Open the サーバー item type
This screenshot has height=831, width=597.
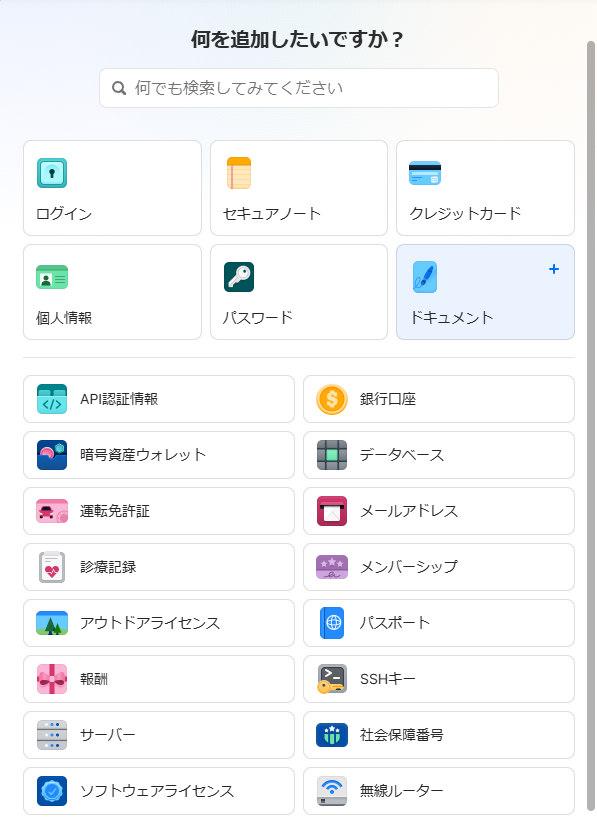(x=159, y=735)
